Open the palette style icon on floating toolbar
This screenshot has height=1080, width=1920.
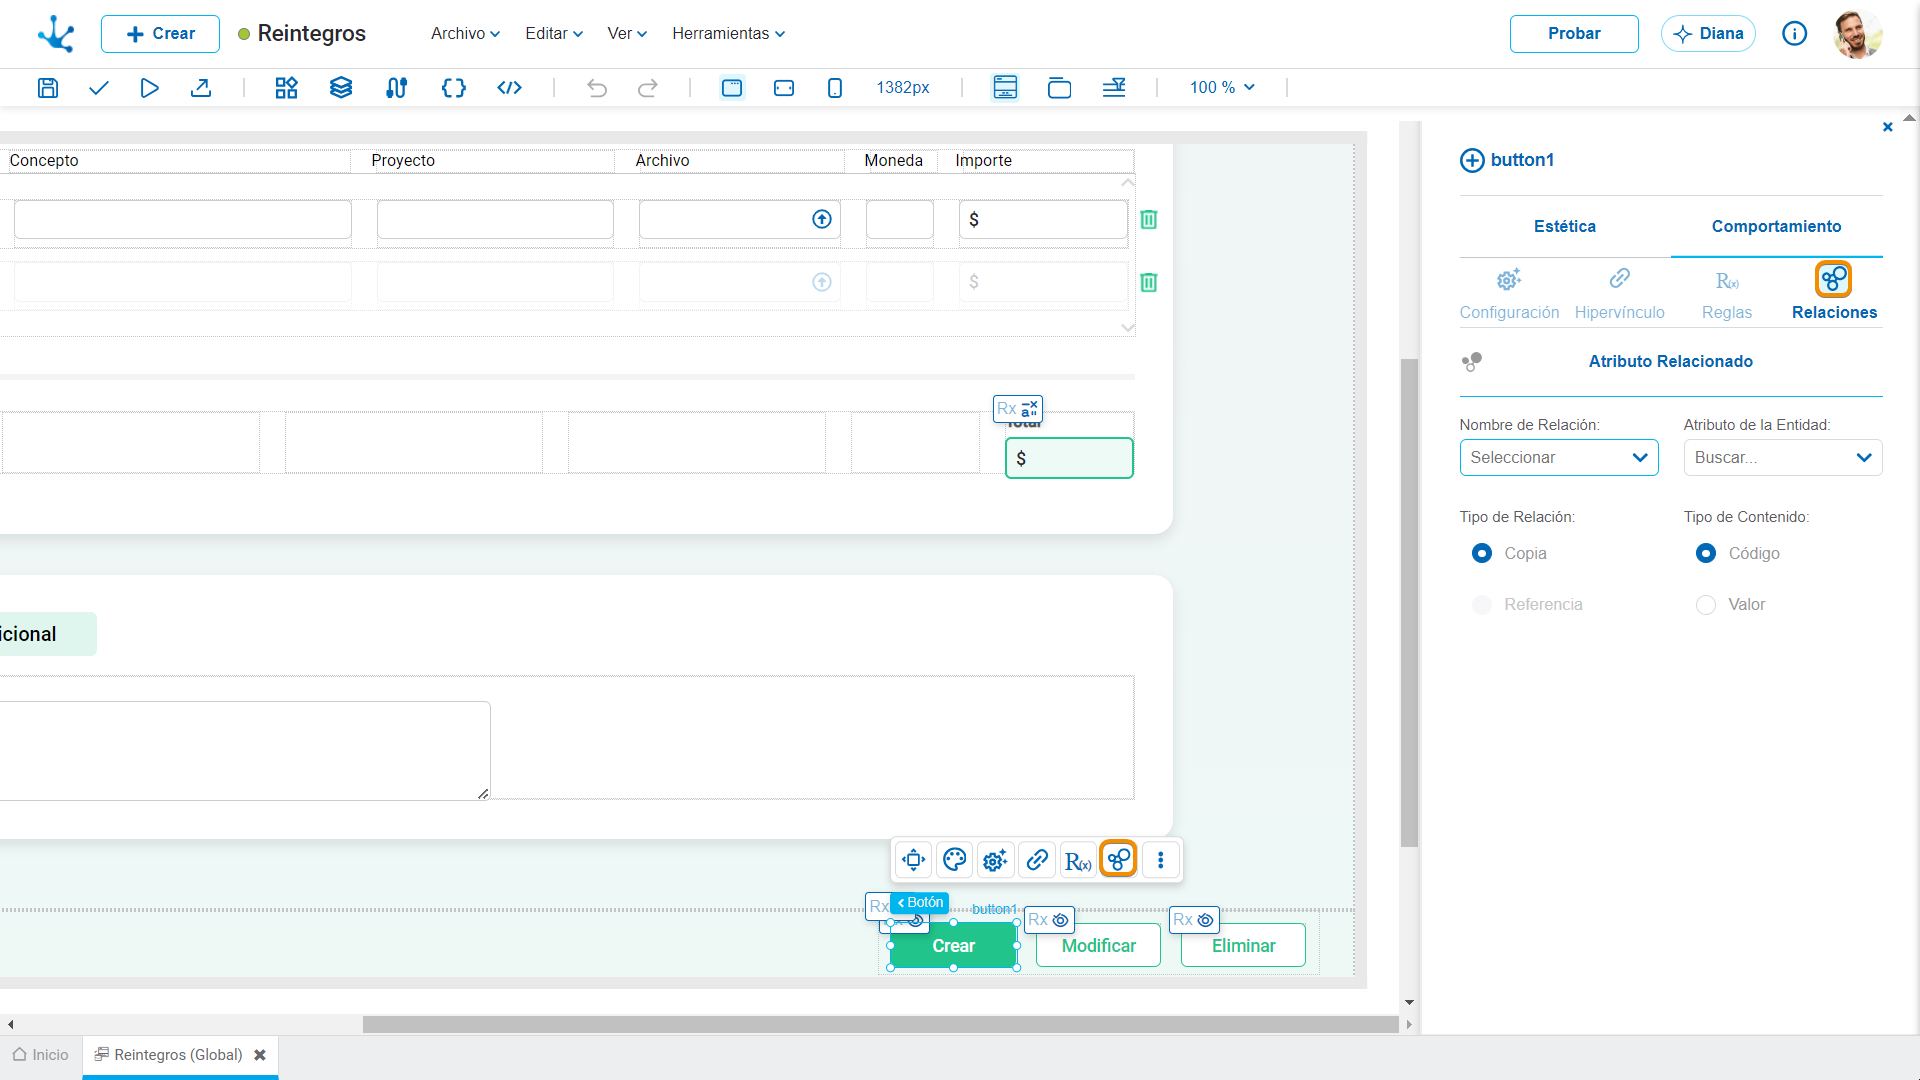pyautogui.click(x=954, y=860)
